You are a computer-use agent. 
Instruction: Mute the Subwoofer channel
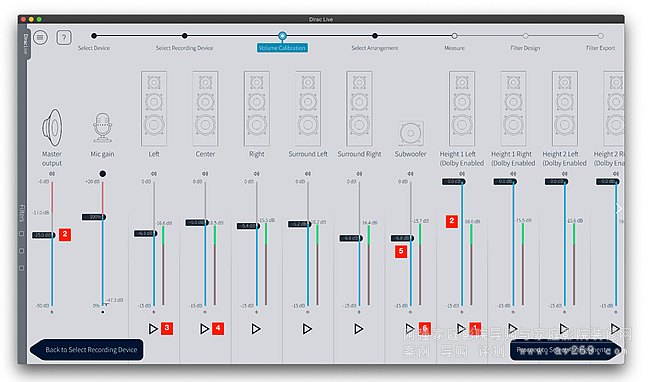(410, 174)
